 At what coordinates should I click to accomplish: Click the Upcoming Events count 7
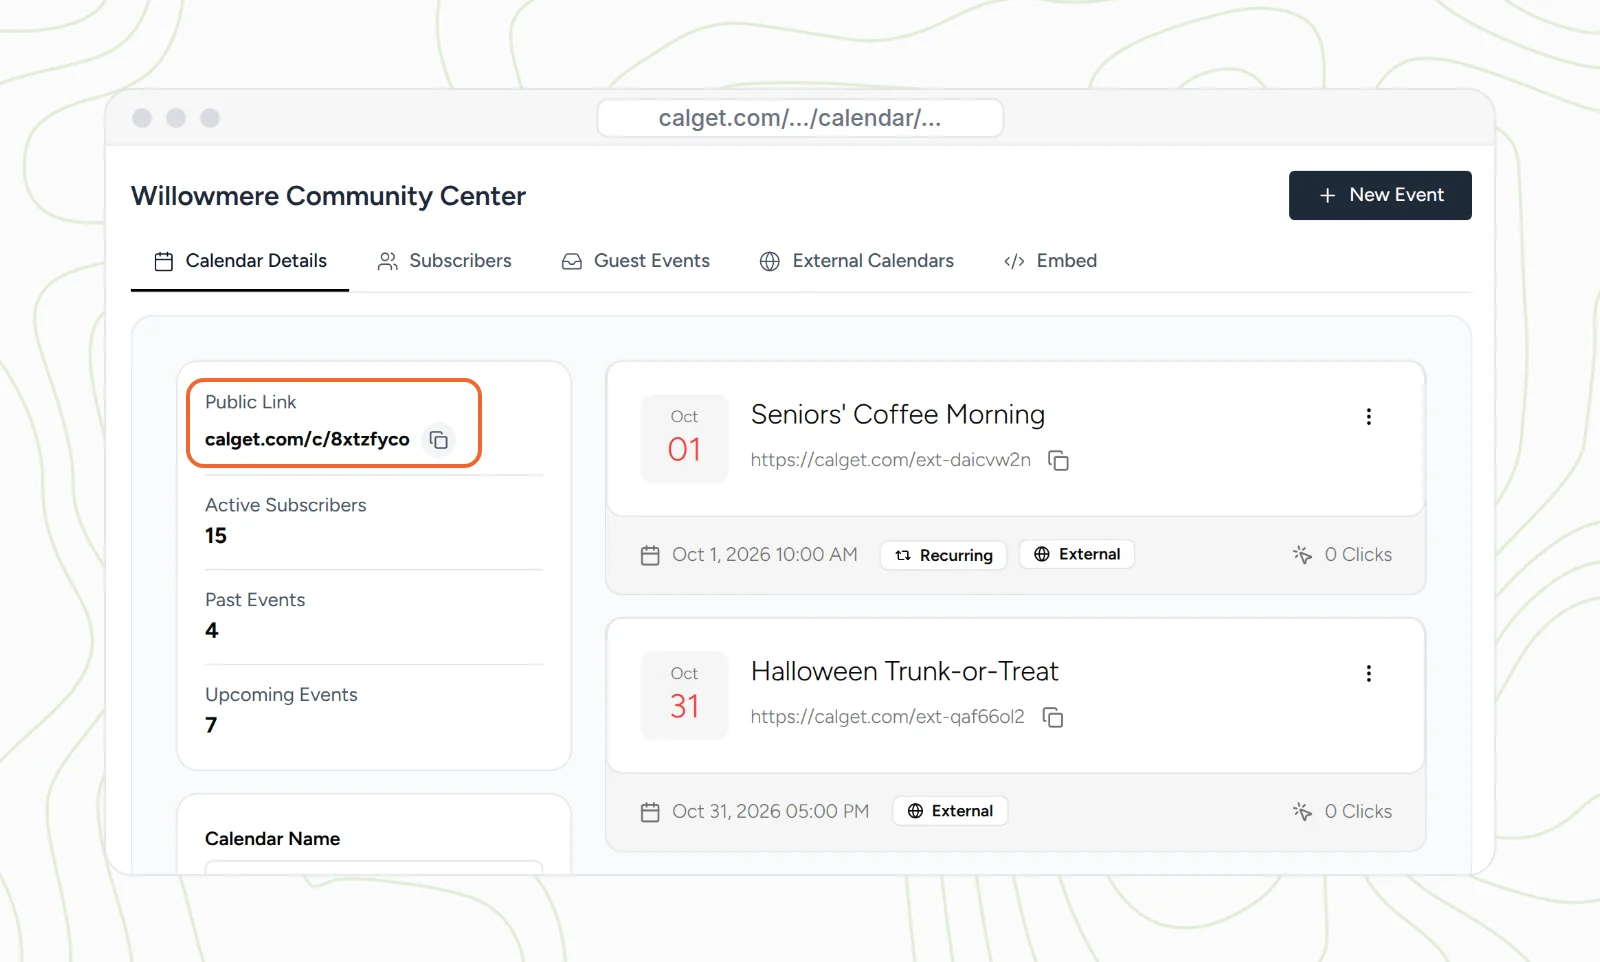(x=211, y=725)
